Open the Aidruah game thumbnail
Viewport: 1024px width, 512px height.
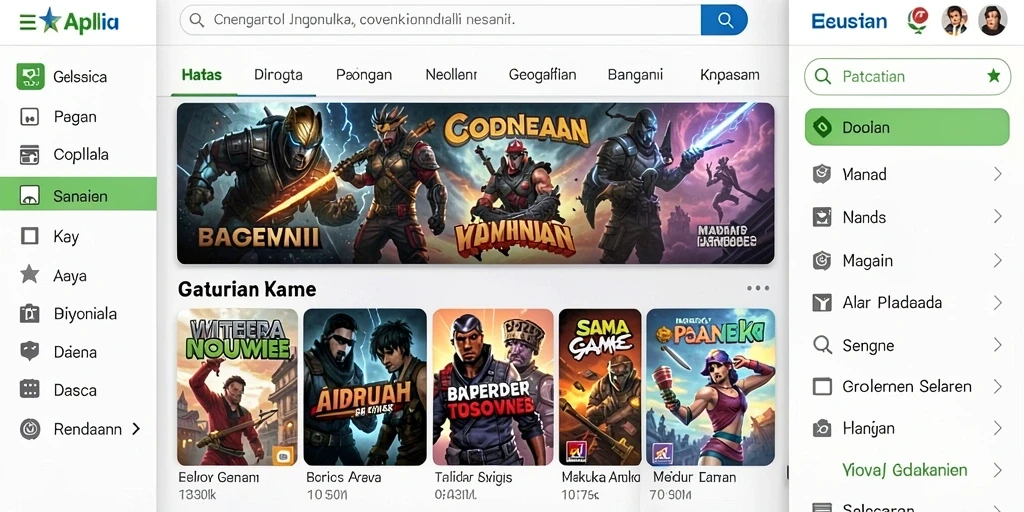(365, 387)
